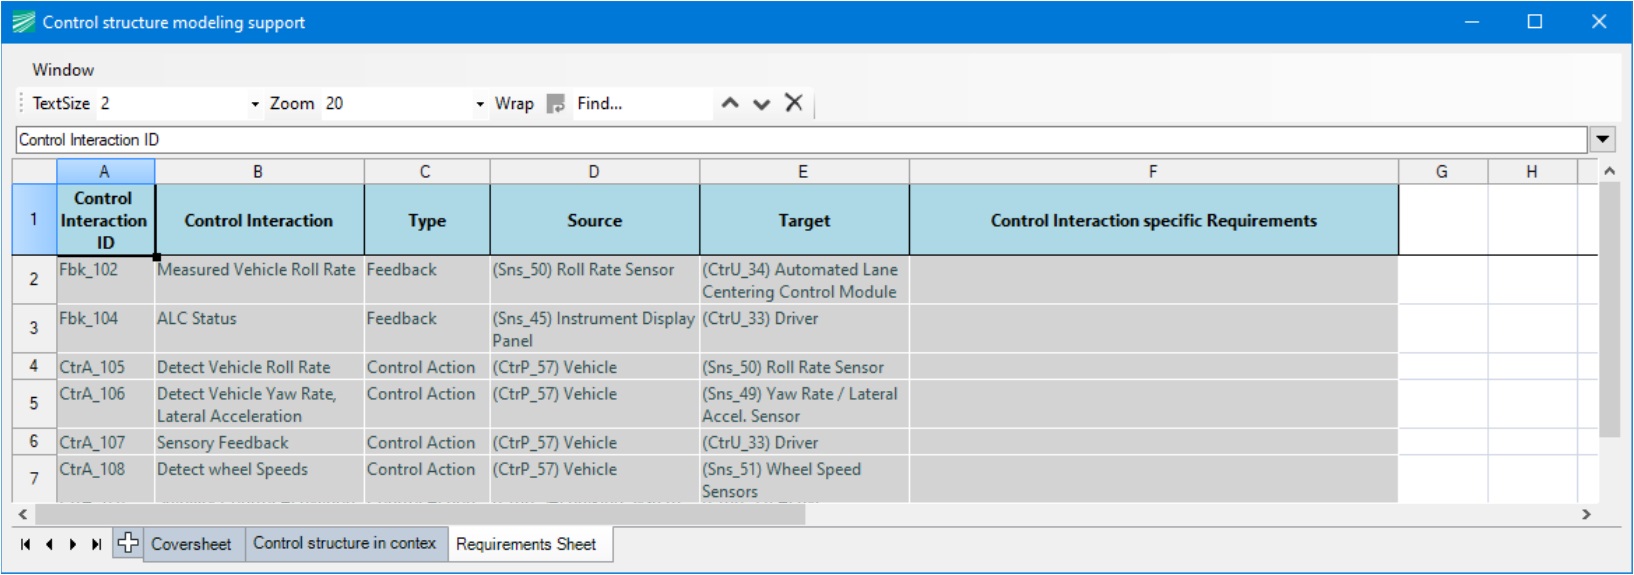The height and width of the screenshot is (575, 1634).
Task: Select the ALC Status cell
Action: point(259,329)
